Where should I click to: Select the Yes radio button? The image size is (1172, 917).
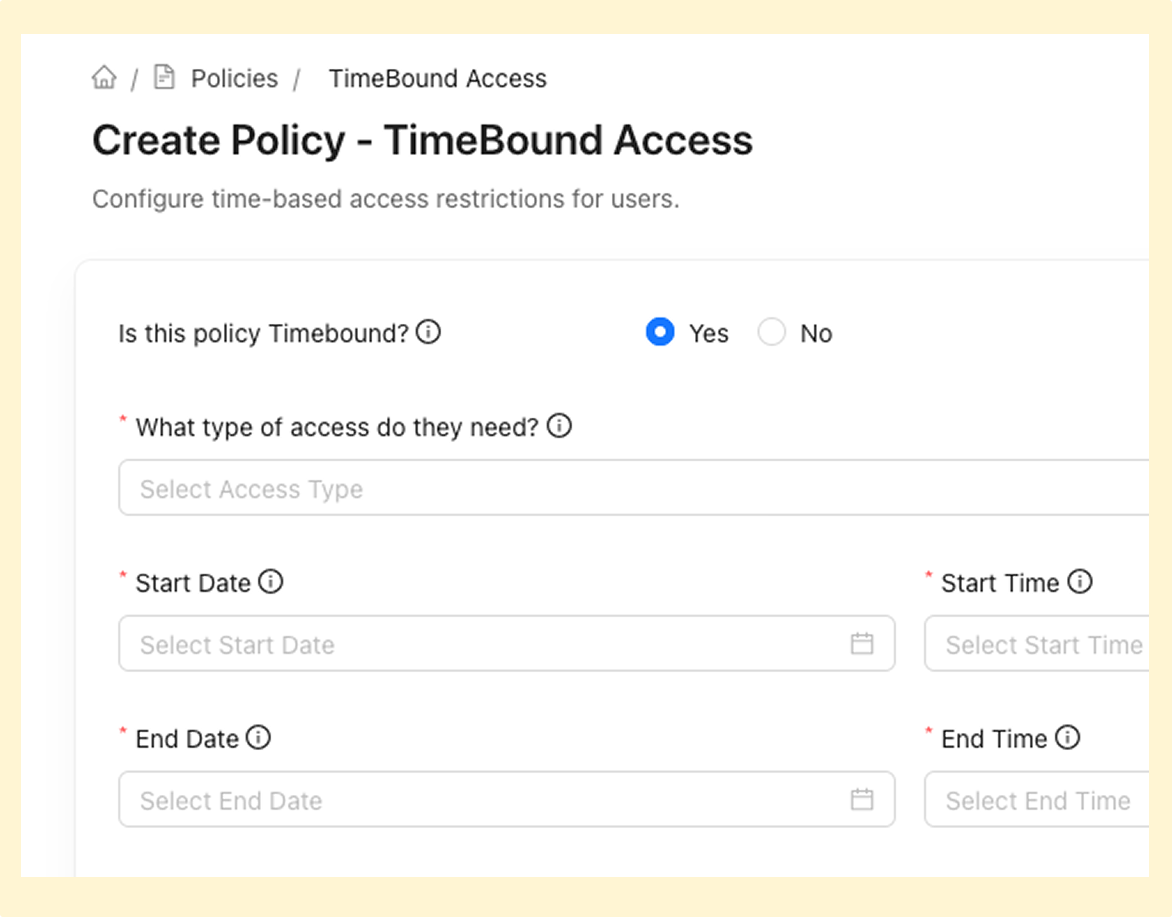(660, 332)
